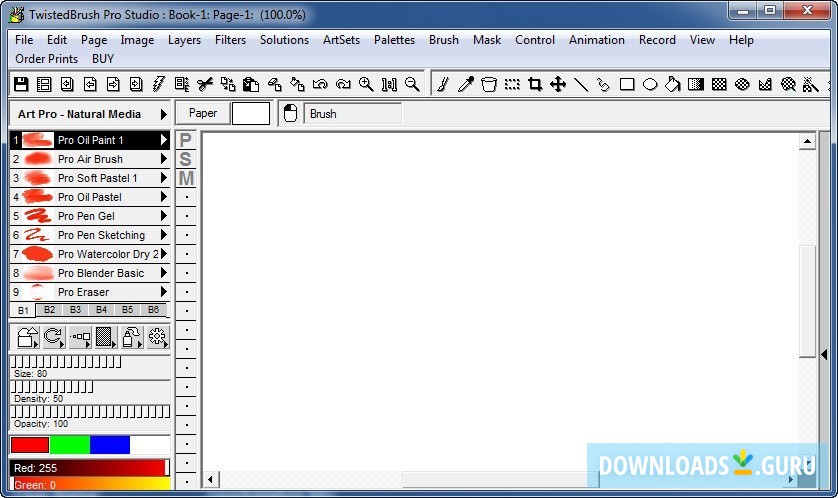This screenshot has width=838, height=498.
Task: Open the Filters menu
Action: tap(230, 40)
